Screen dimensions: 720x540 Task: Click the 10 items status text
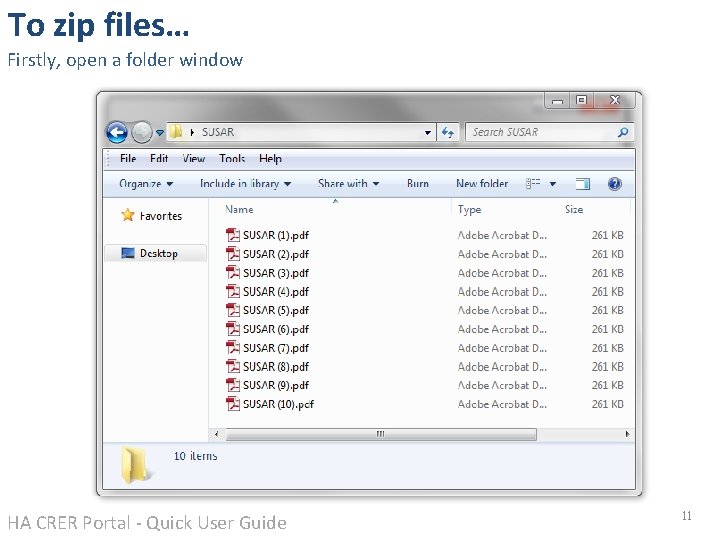pos(195,456)
